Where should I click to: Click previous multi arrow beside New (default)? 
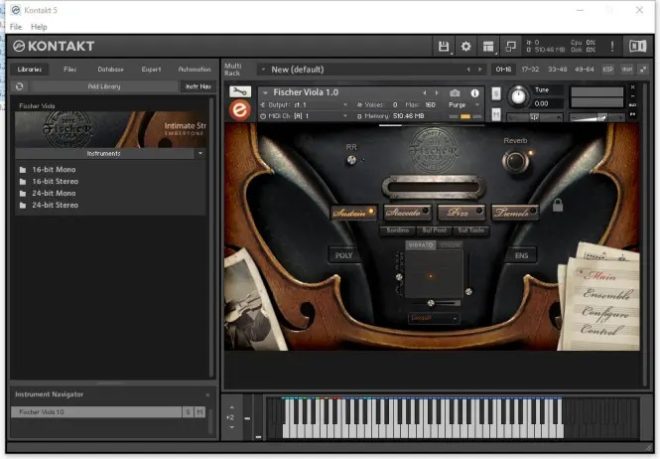(x=468, y=69)
